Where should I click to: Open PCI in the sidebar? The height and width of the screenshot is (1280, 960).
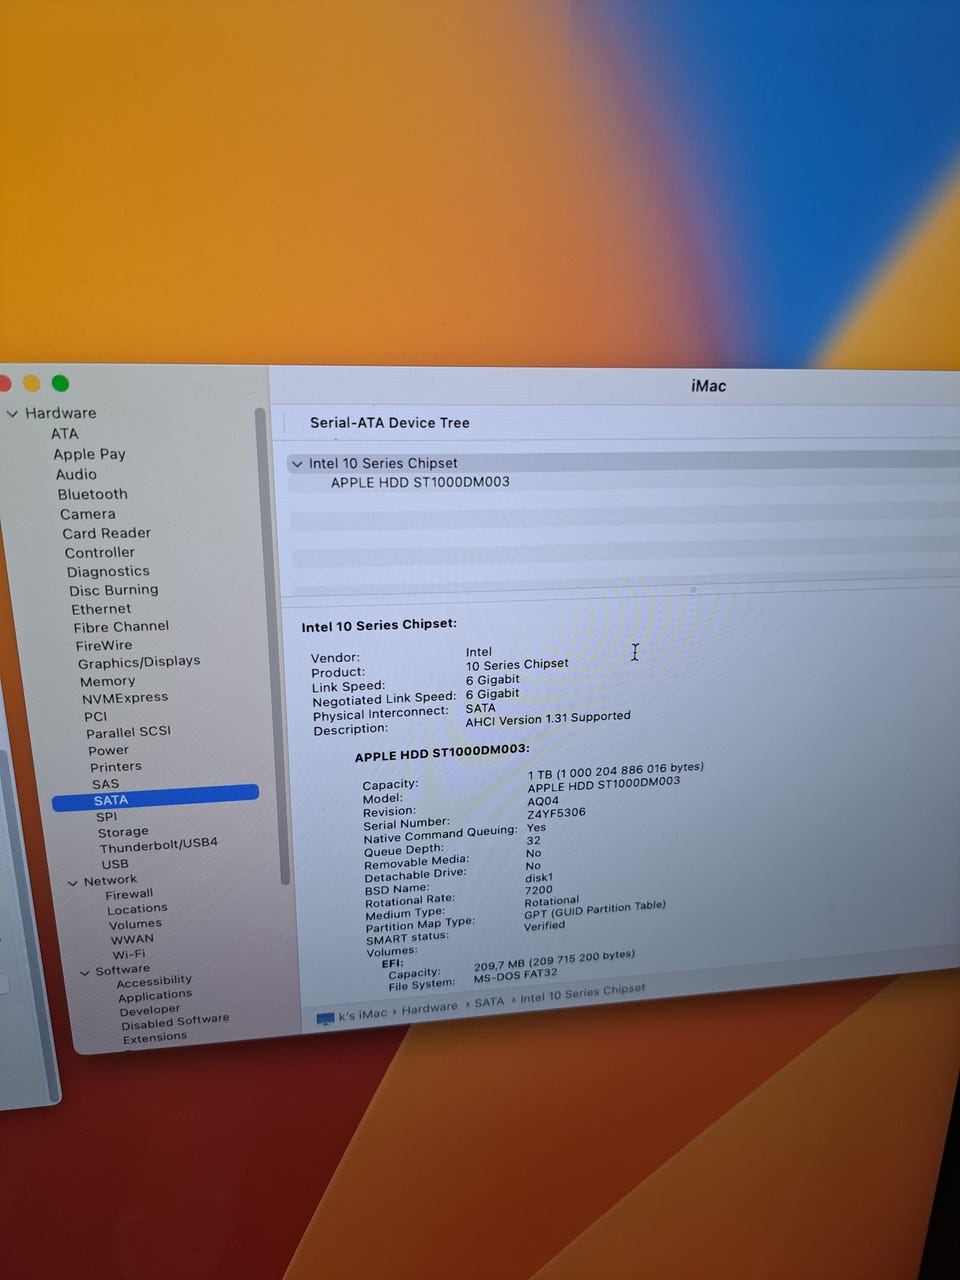point(96,716)
